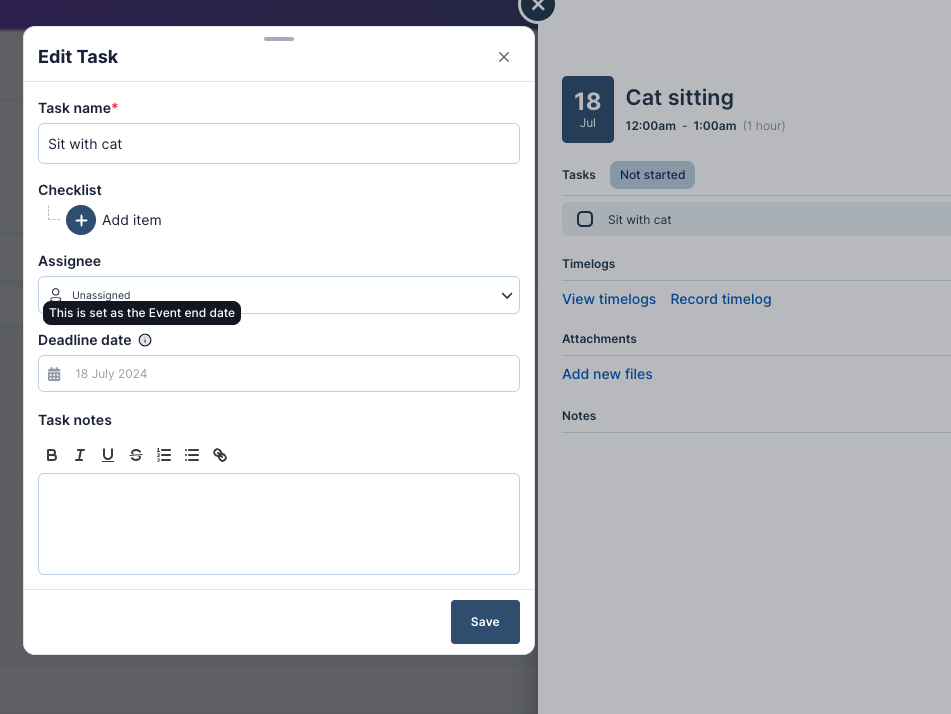Check the Sit with cat task checkbox

[586, 219]
